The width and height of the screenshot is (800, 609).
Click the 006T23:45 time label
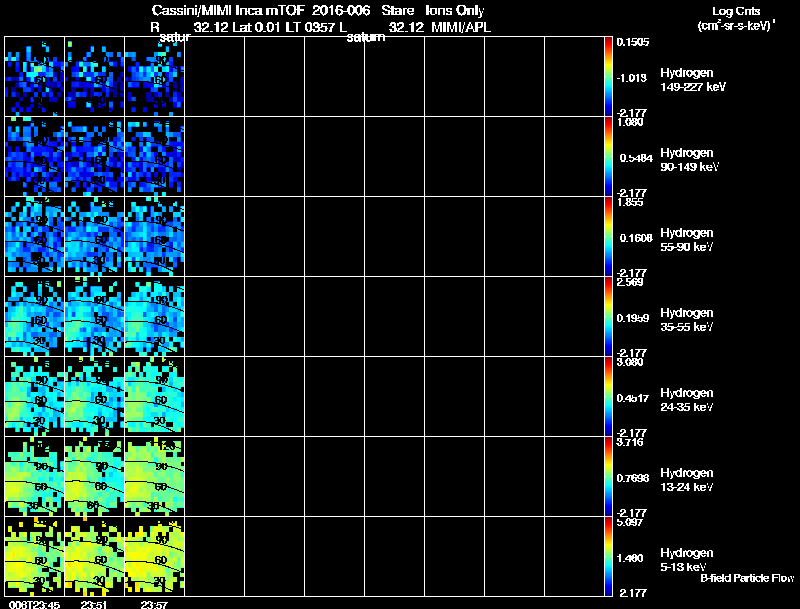point(34,605)
